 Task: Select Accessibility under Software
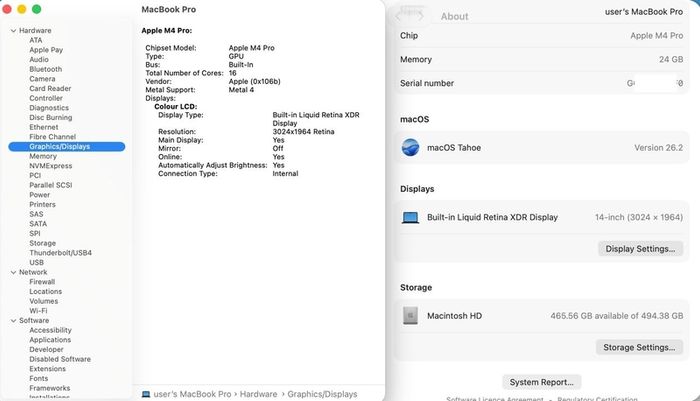(50, 330)
